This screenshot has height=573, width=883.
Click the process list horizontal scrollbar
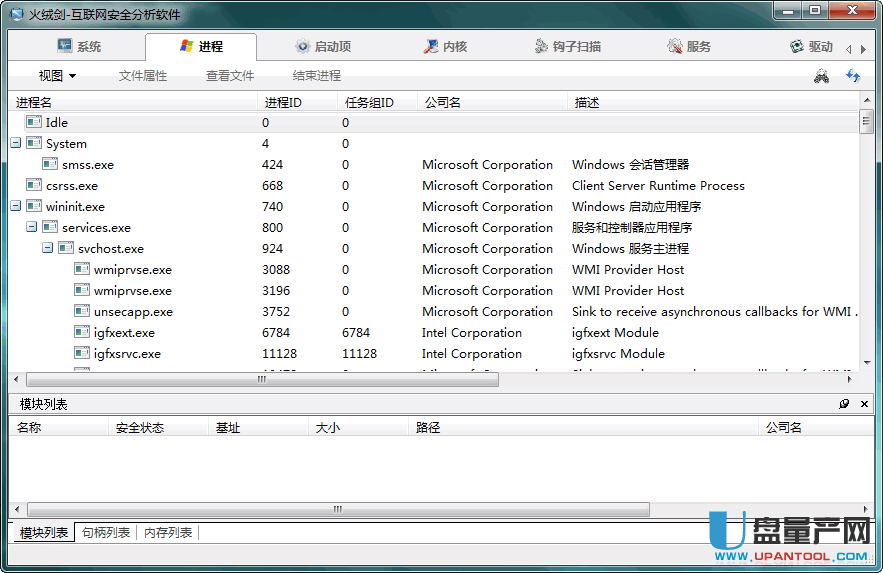(260, 380)
